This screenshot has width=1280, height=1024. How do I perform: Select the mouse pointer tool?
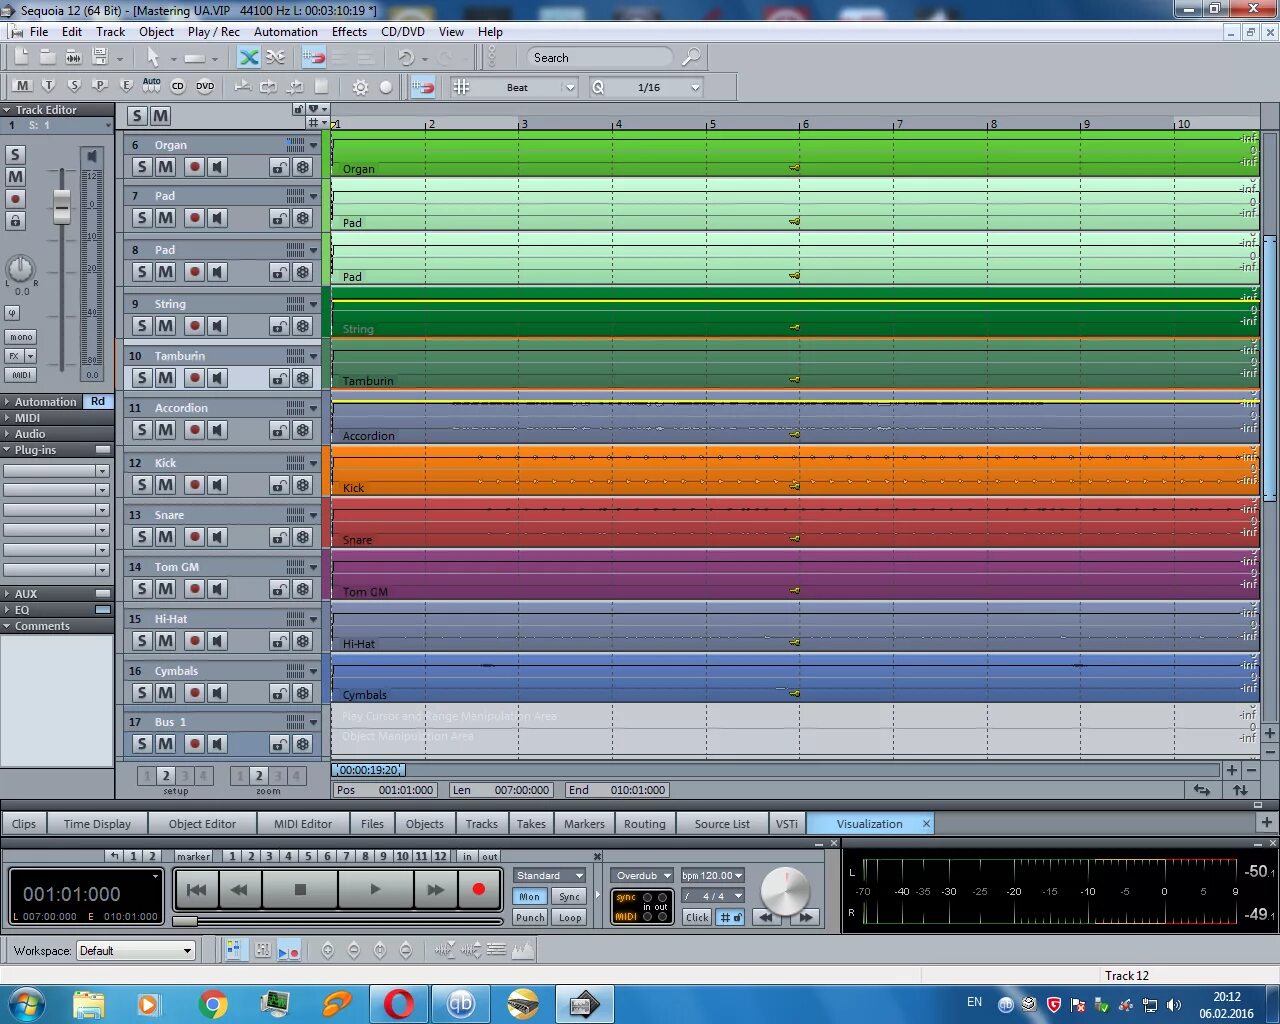(x=153, y=58)
